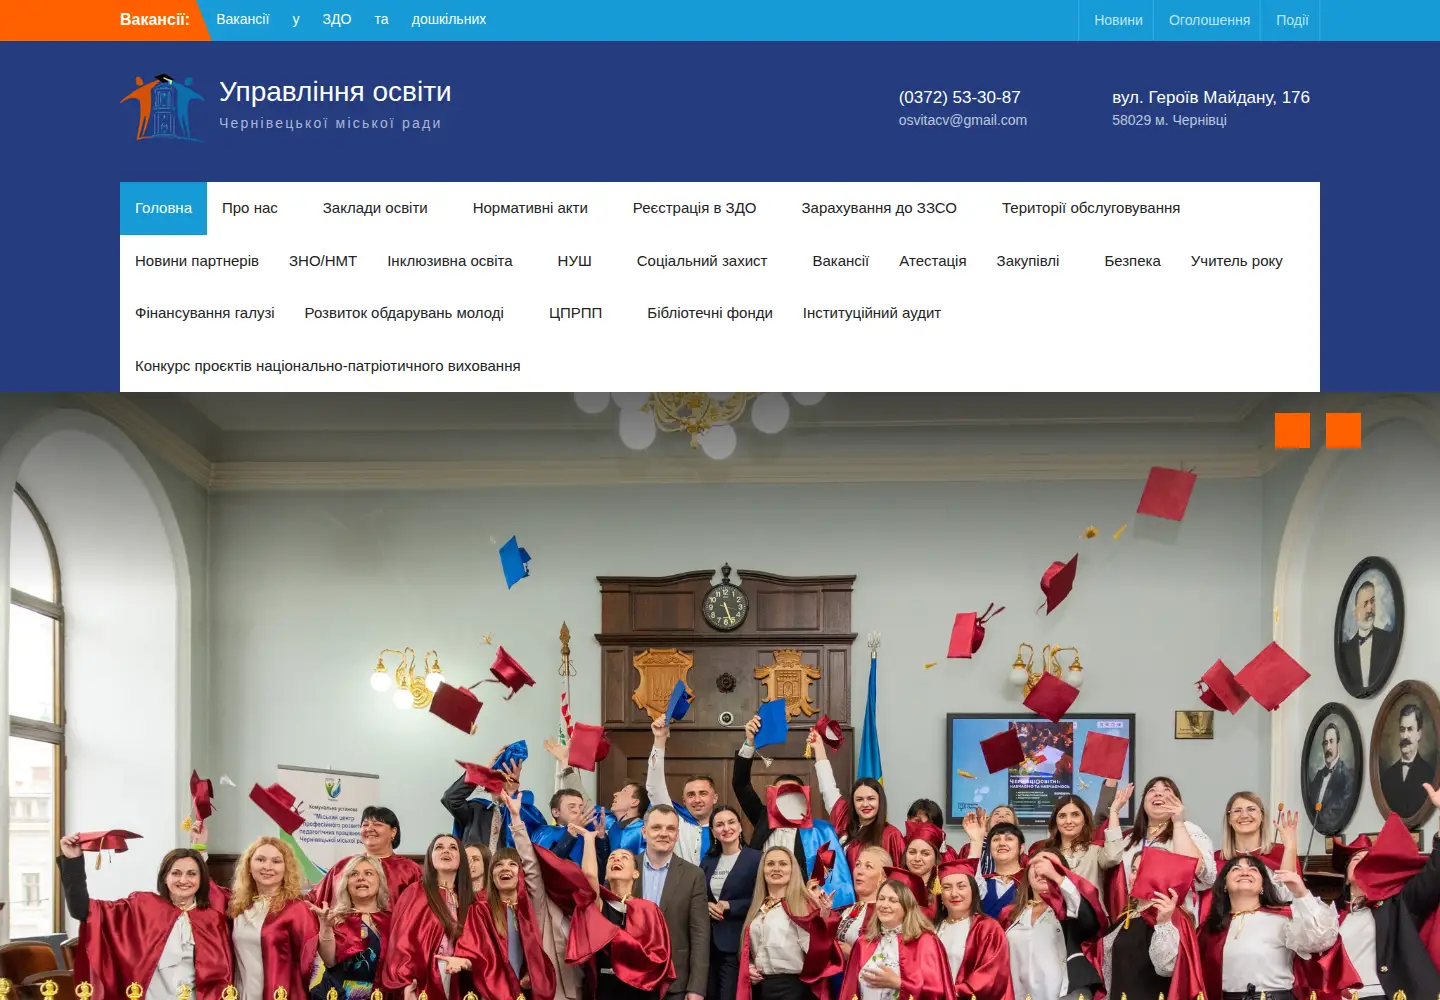Go to Заклади освіти page
This screenshot has height=1000, width=1440.
375,208
